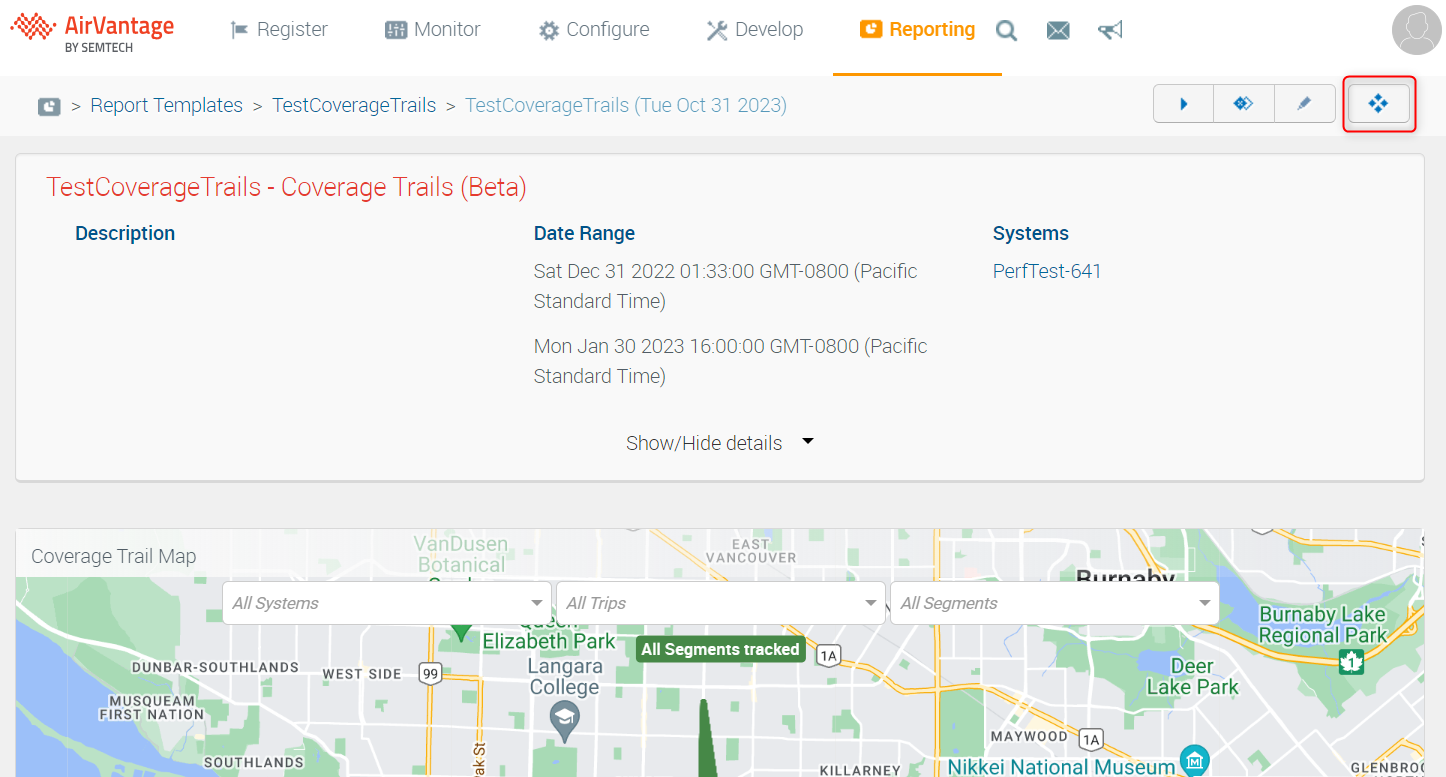Open the envelope messages icon
Screen dimensions: 1446x777
click(1058, 31)
